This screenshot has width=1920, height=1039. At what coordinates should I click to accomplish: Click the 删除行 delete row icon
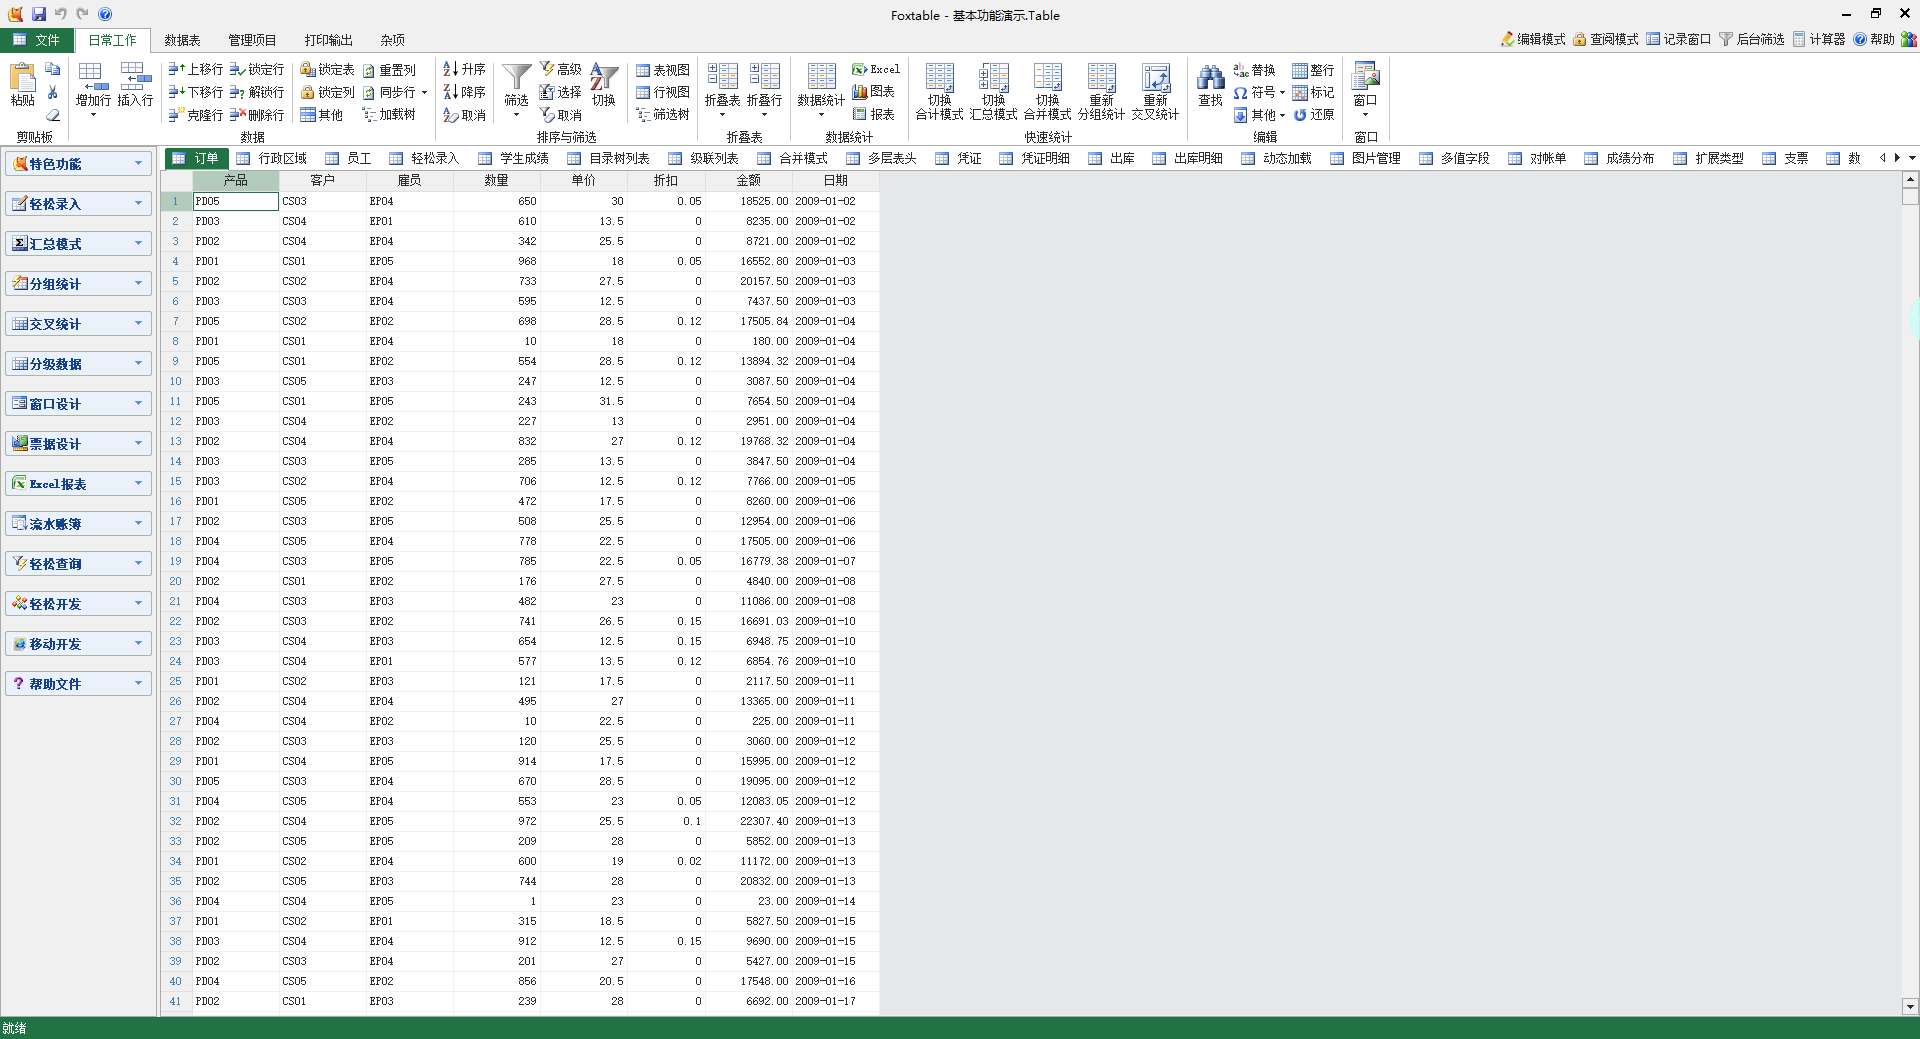pyautogui.click(x=258, y=115)
